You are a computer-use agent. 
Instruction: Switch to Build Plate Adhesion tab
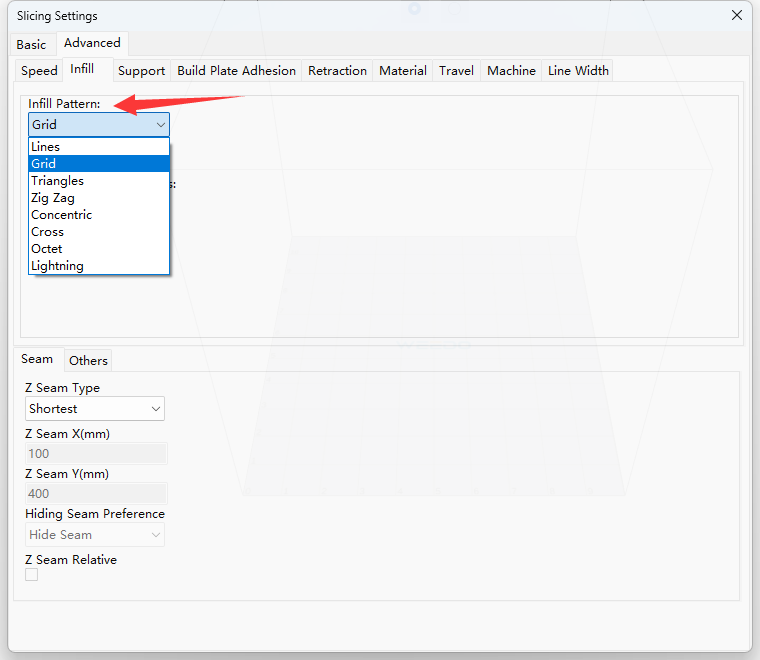click(236, 70)
